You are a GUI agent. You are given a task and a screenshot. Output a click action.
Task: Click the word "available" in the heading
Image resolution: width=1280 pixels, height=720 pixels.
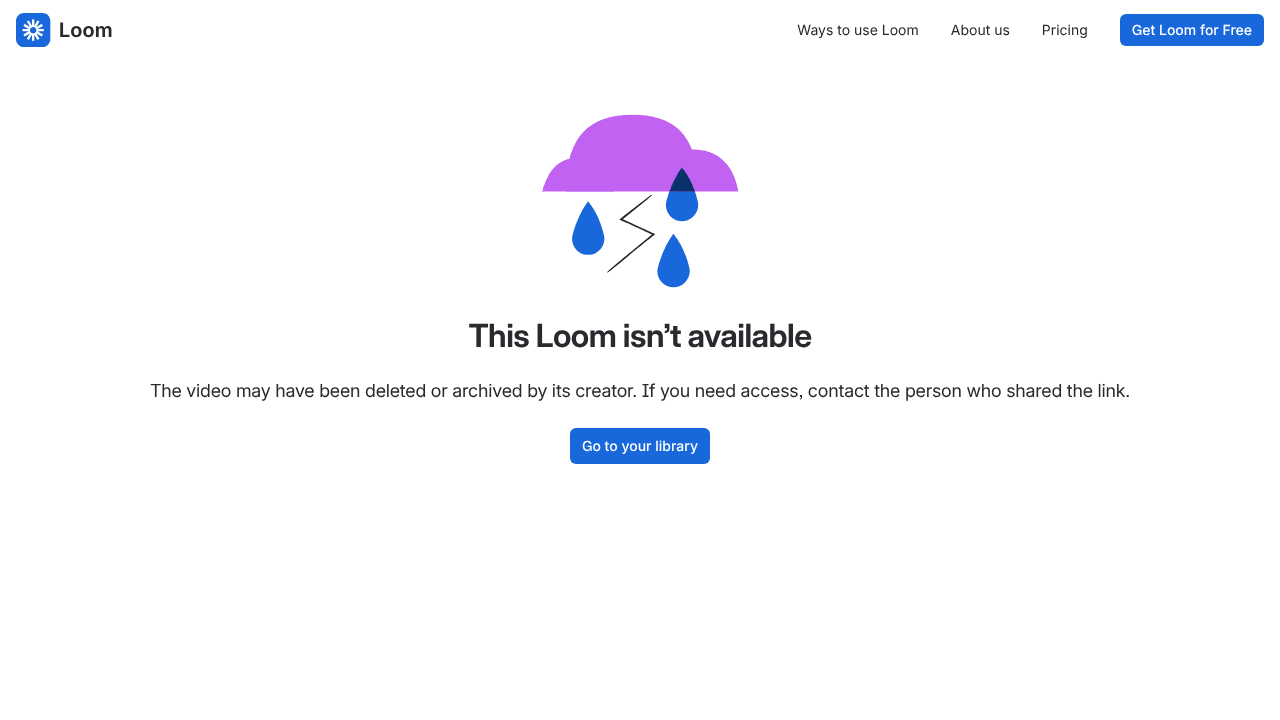[x=750, y=336]
